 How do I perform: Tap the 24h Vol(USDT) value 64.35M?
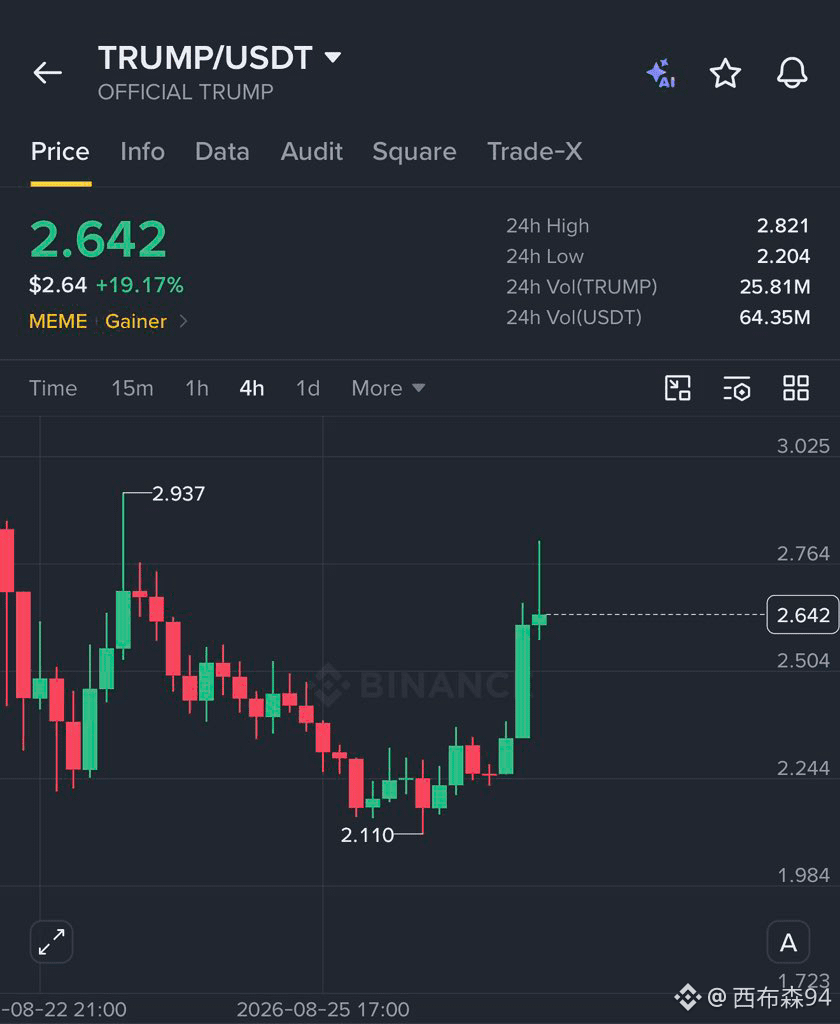tap(775, 317)
